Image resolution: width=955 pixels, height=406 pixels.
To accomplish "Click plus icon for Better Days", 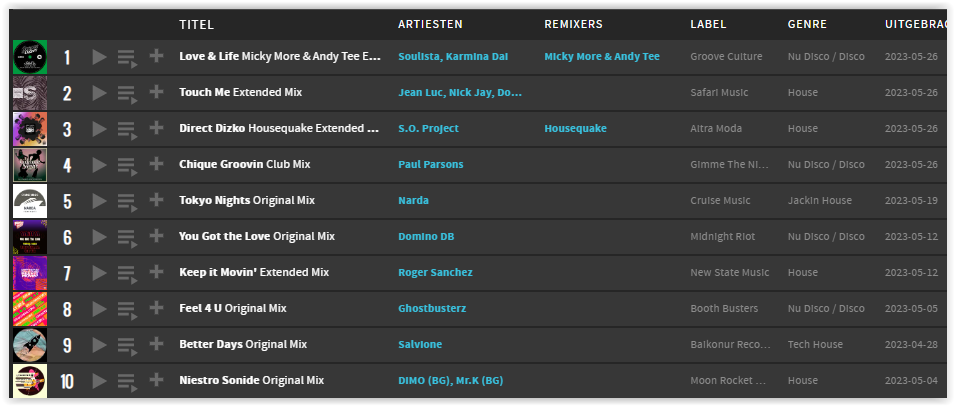I will pos(157,343).
